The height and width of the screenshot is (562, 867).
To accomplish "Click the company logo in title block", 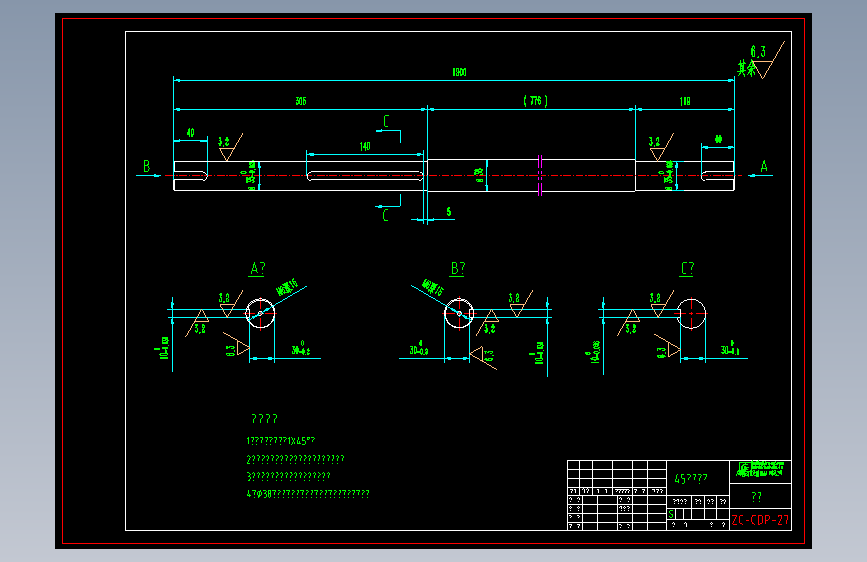I will [x=760, y=470].
